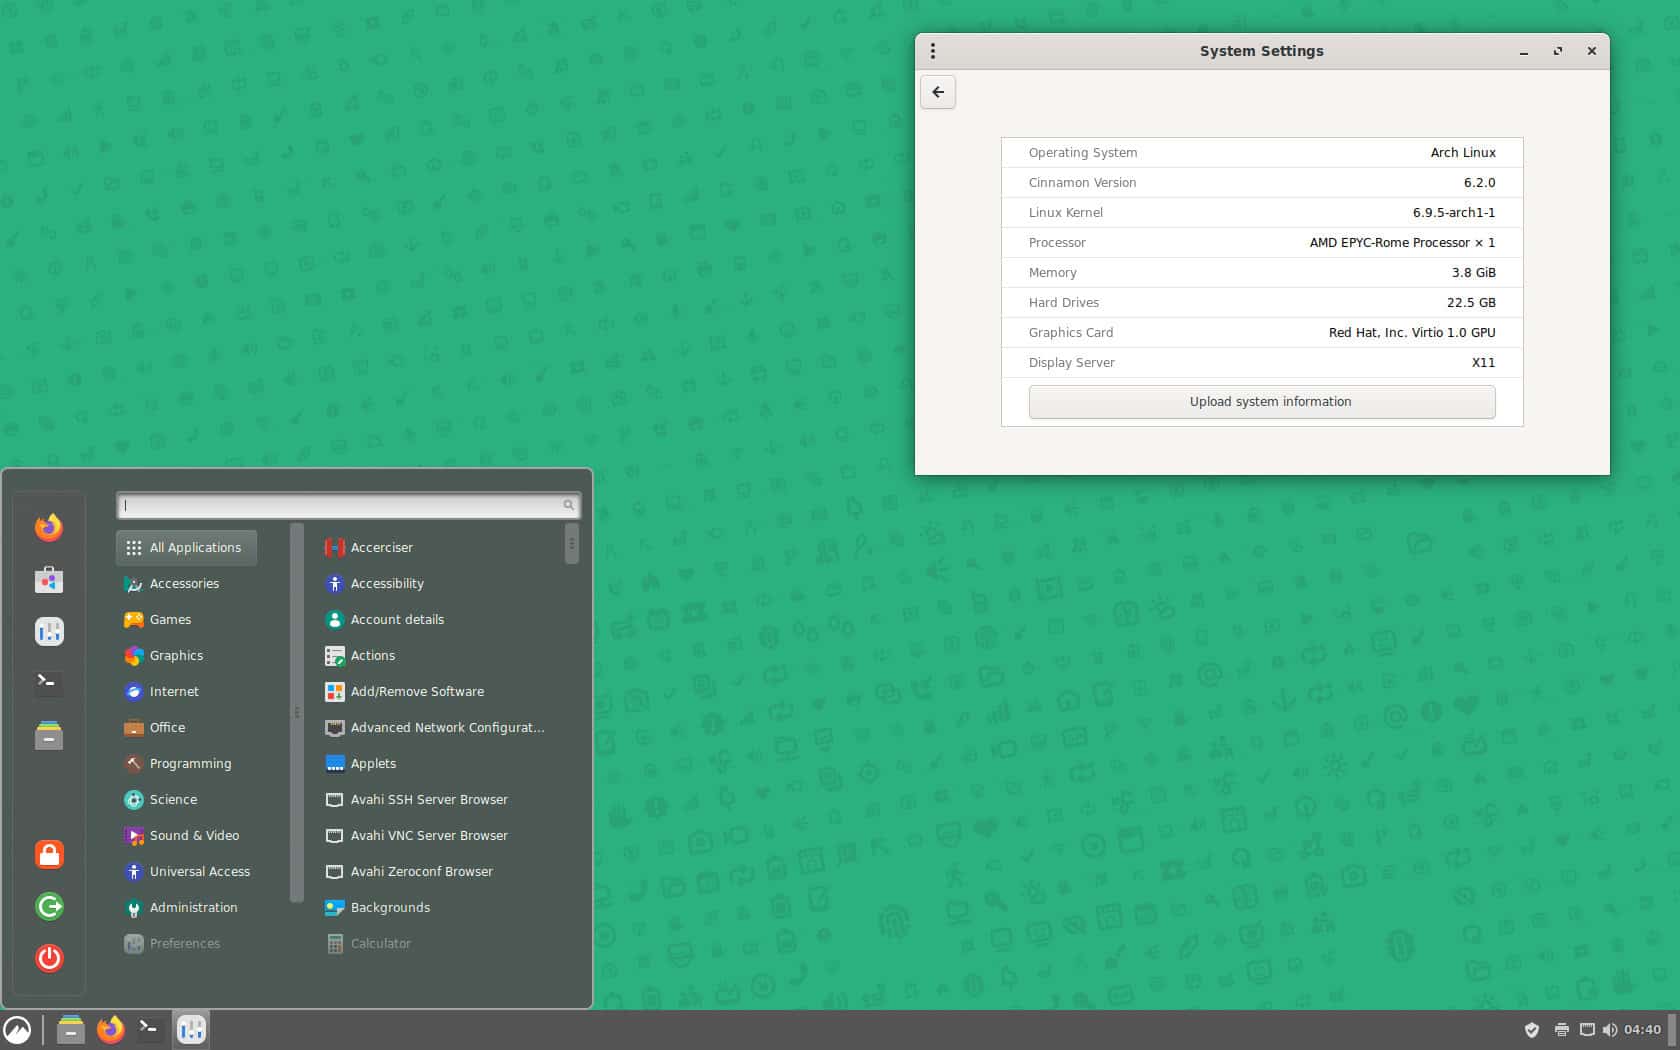Switch to the Sound & Video category
The height and width of the screenshot is (1050, 1680).
pos(195,835)
